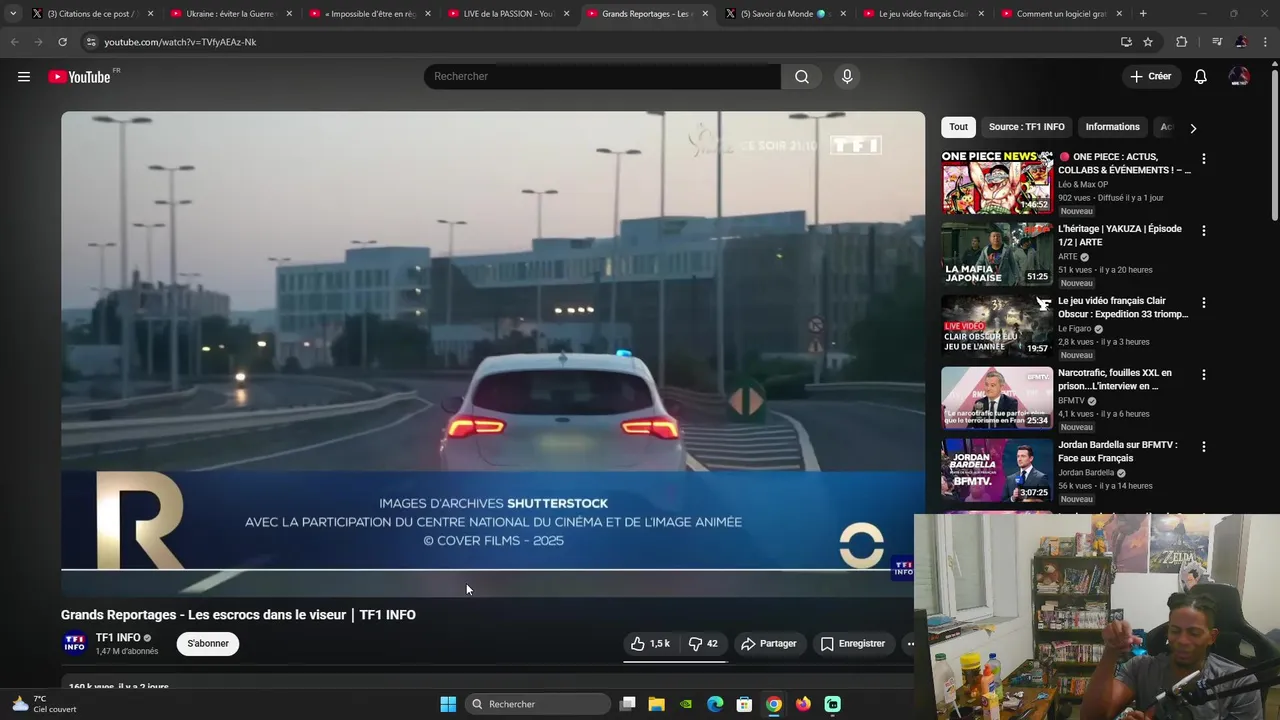Save video with Enregistrer button
Viewport: 1280px width, 720px height.
point(853,644)
